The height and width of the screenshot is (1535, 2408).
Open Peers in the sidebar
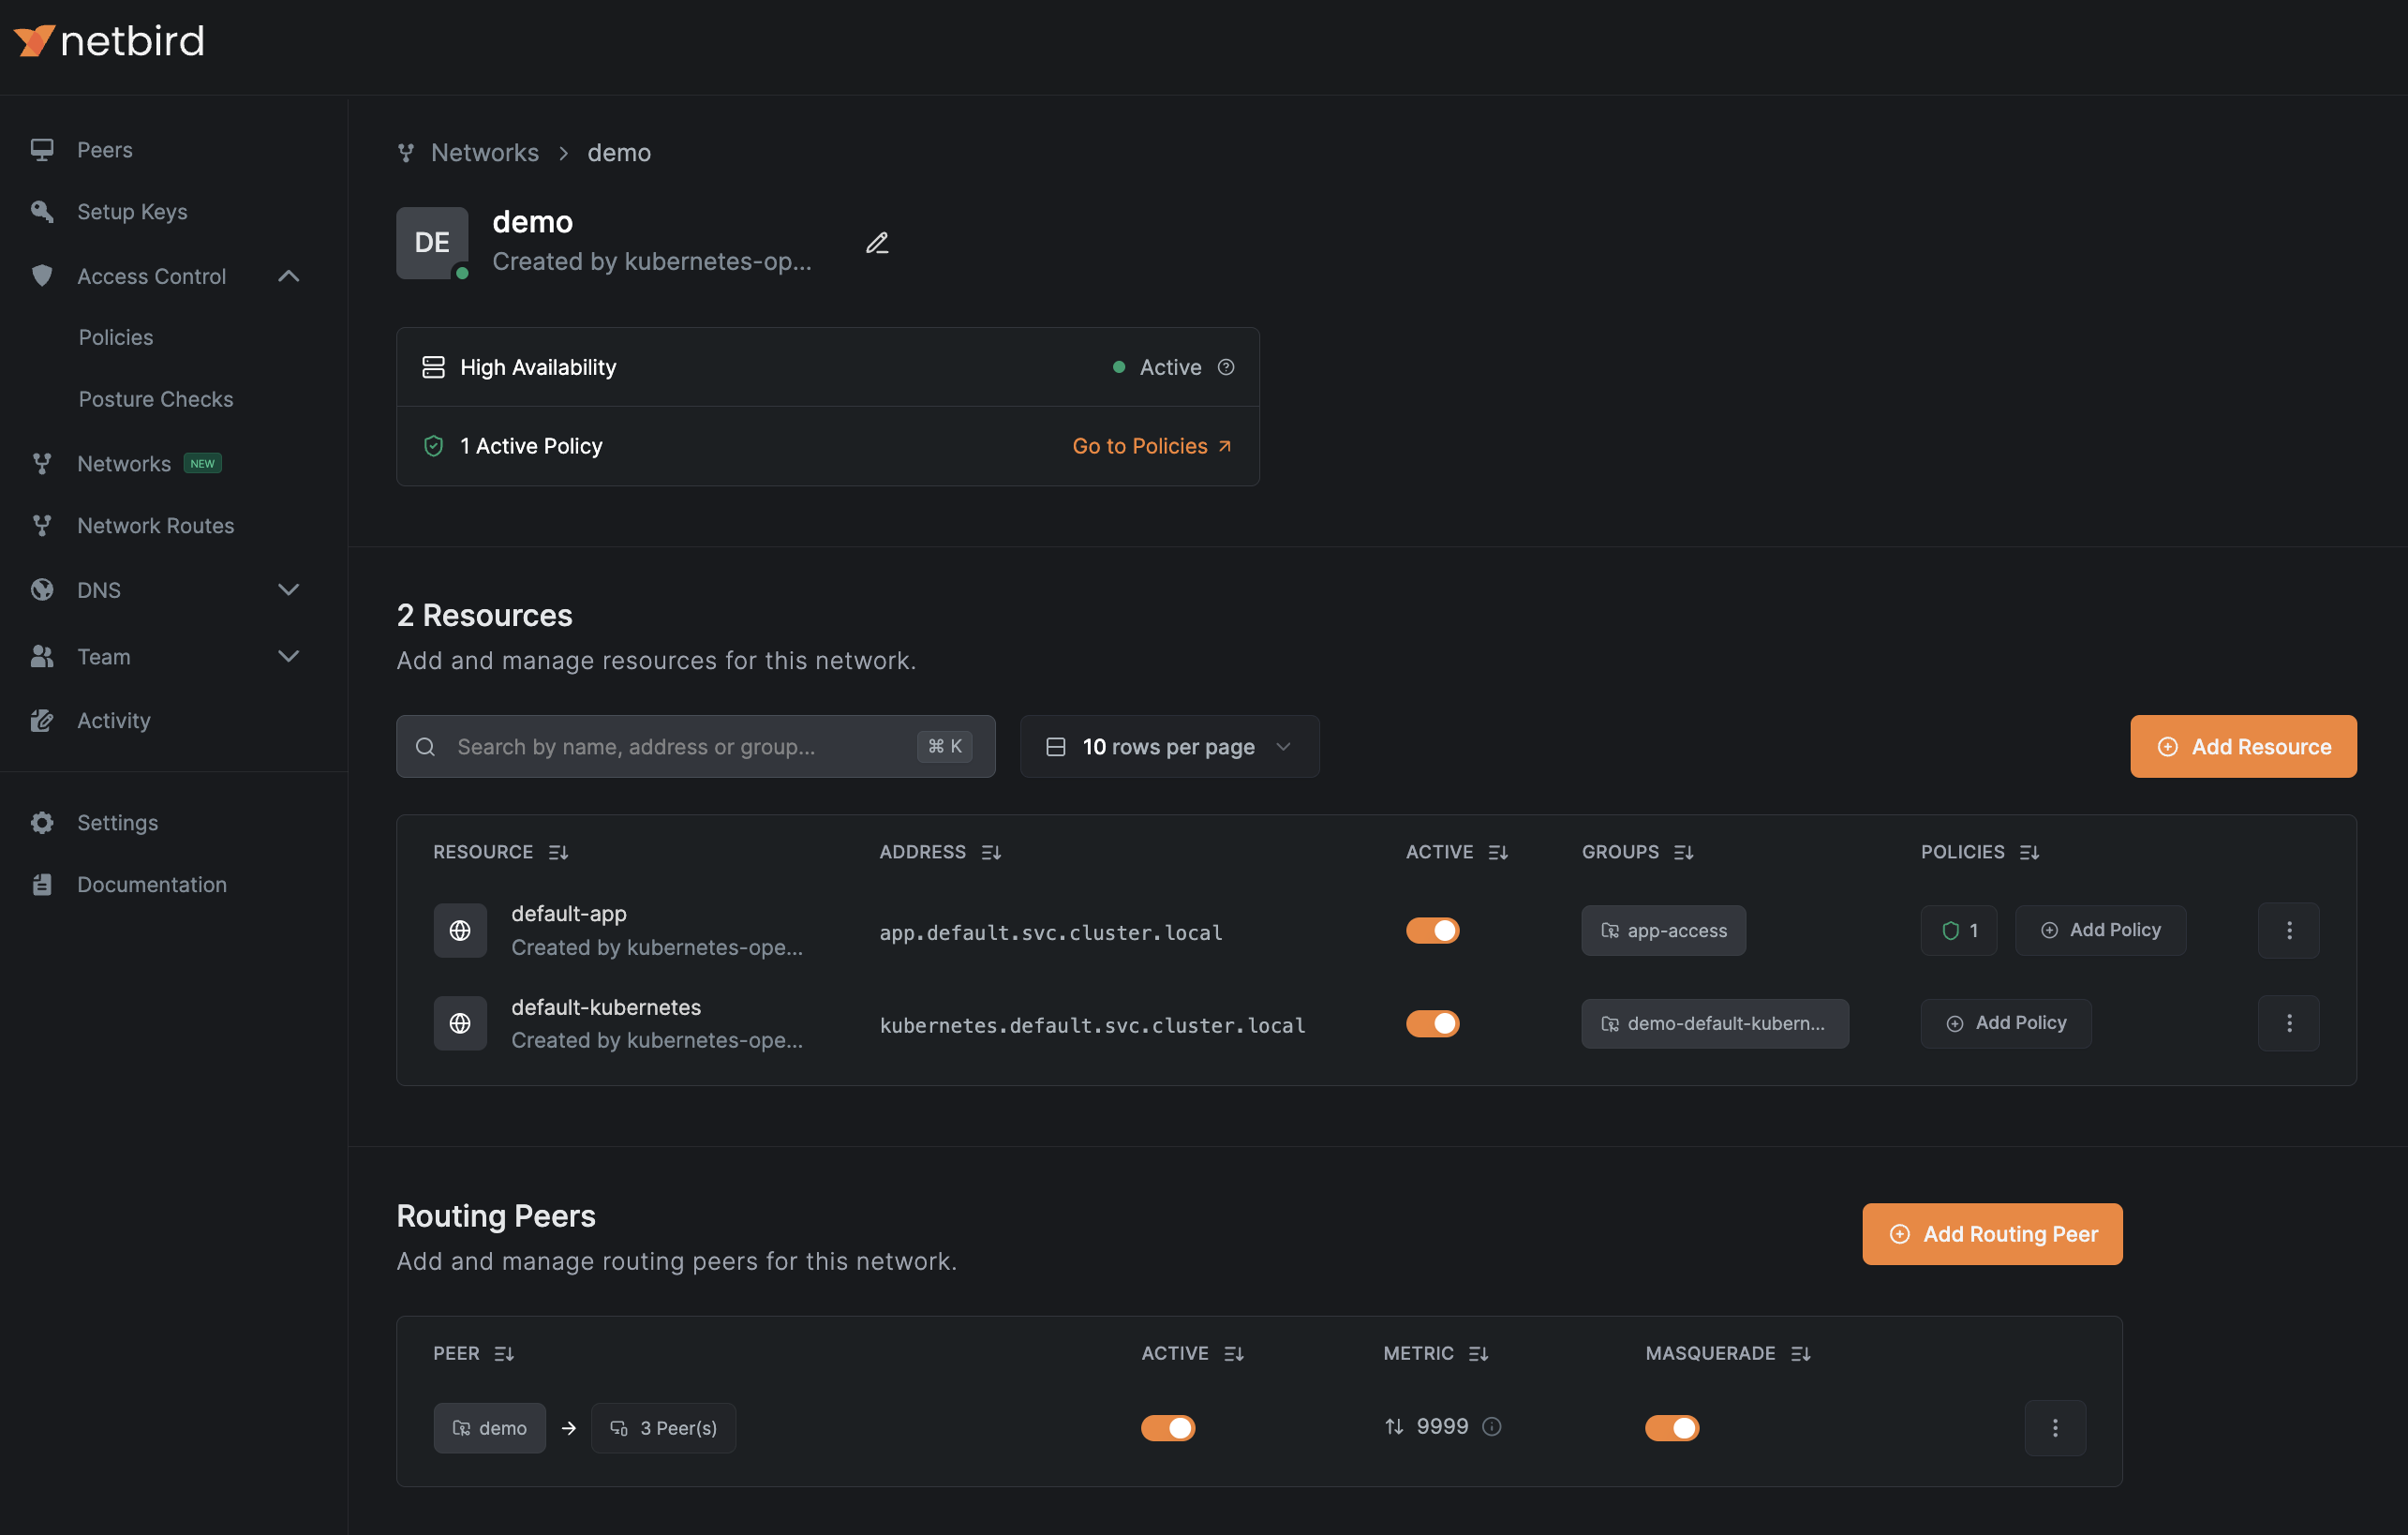point(104,150)
